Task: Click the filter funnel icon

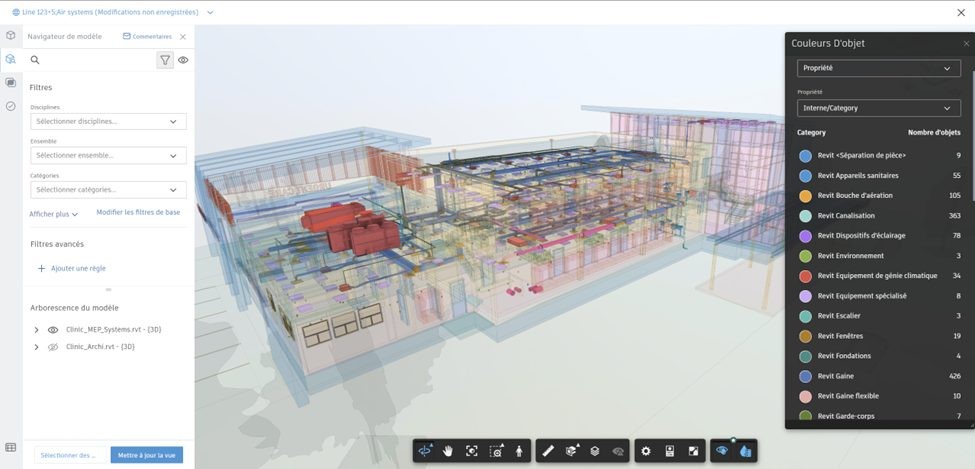Action: pos(165,60)
